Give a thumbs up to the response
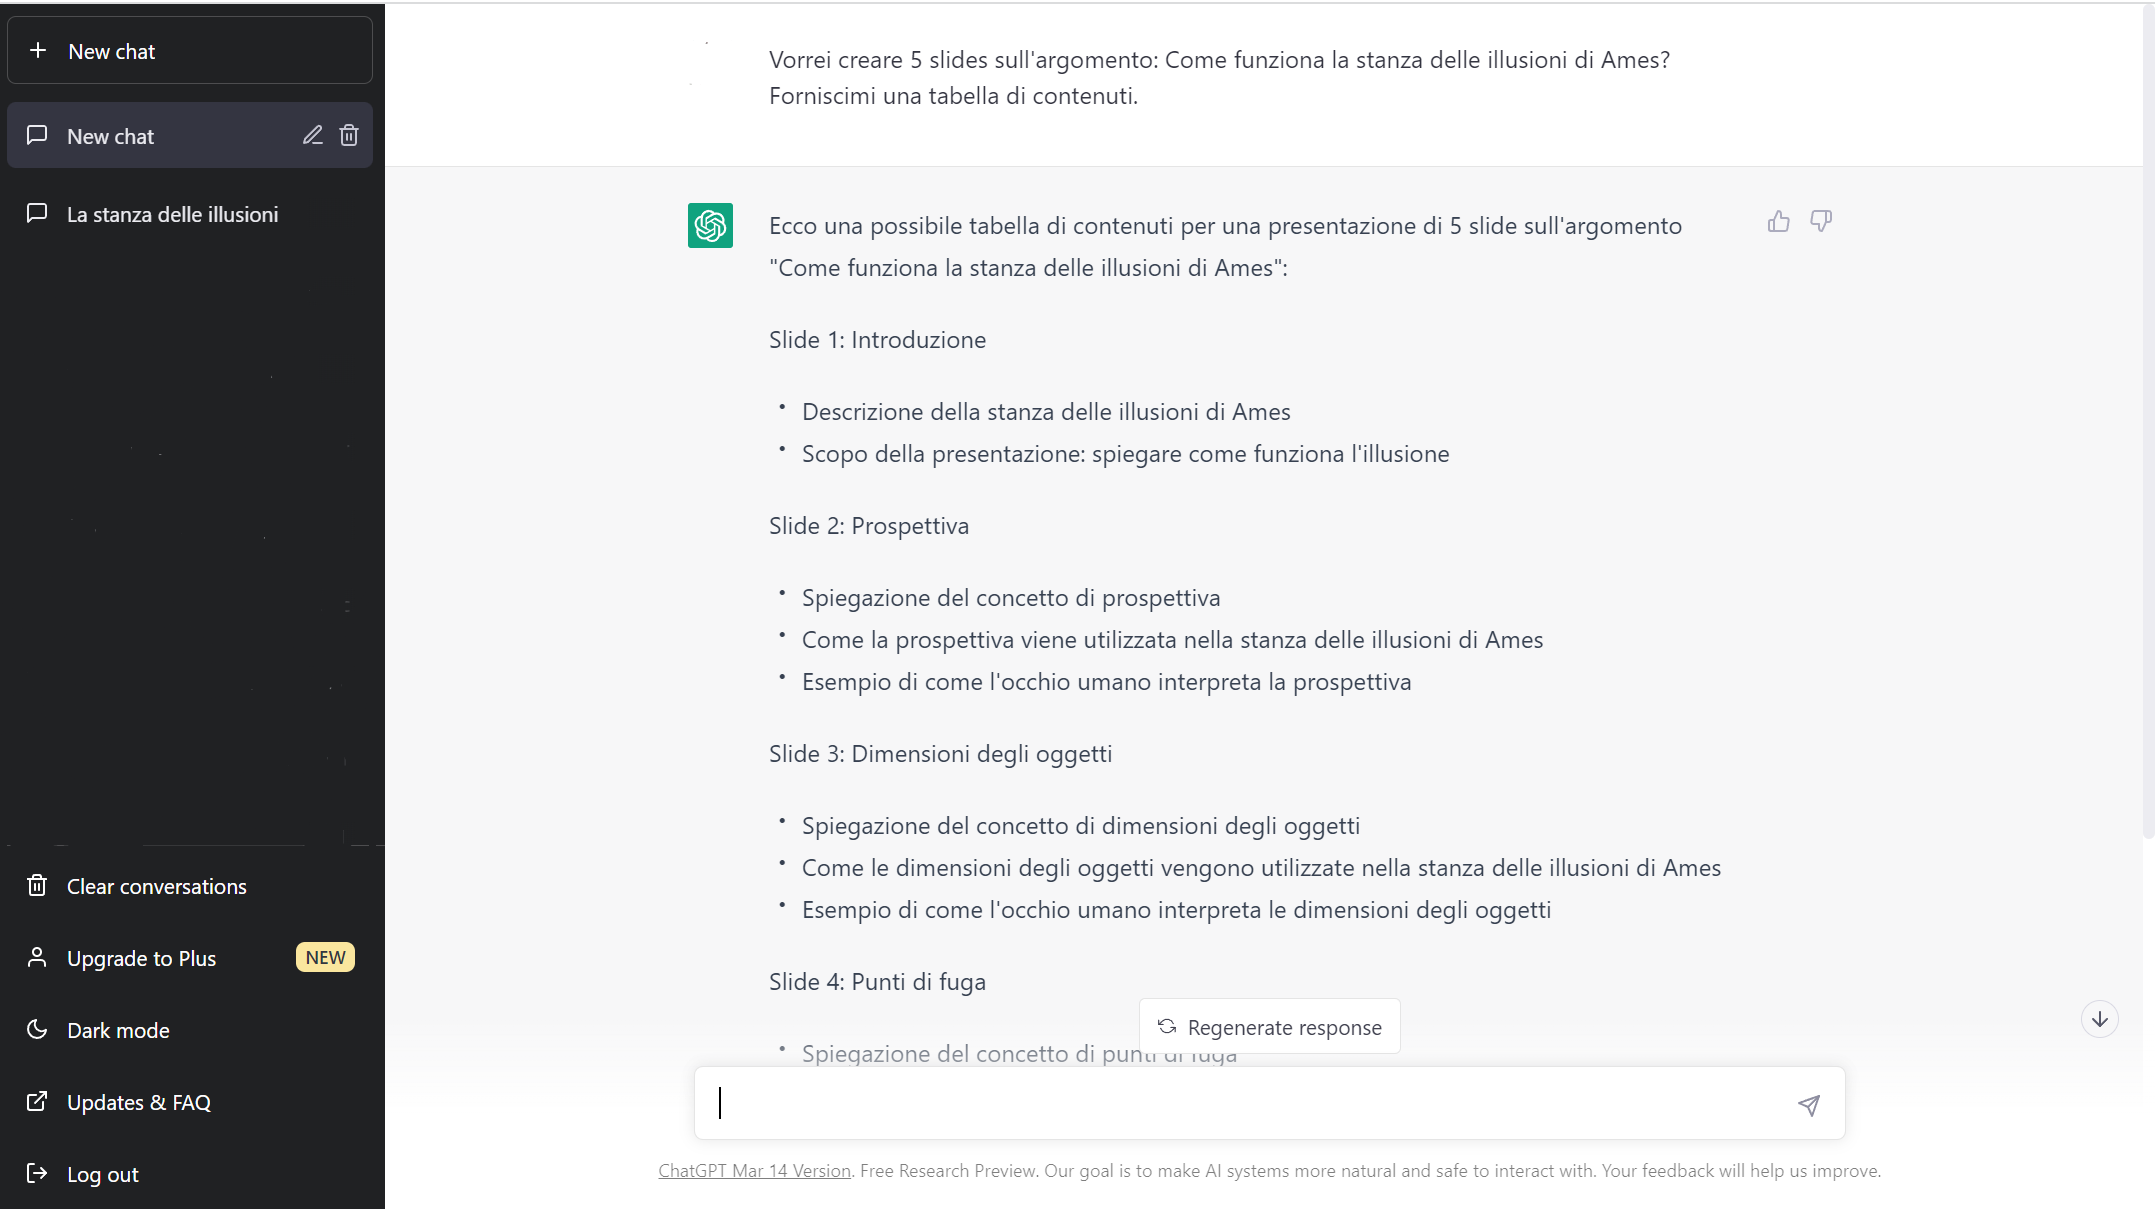This screenshot has height=1209, width=2155. coord(1778,221)
